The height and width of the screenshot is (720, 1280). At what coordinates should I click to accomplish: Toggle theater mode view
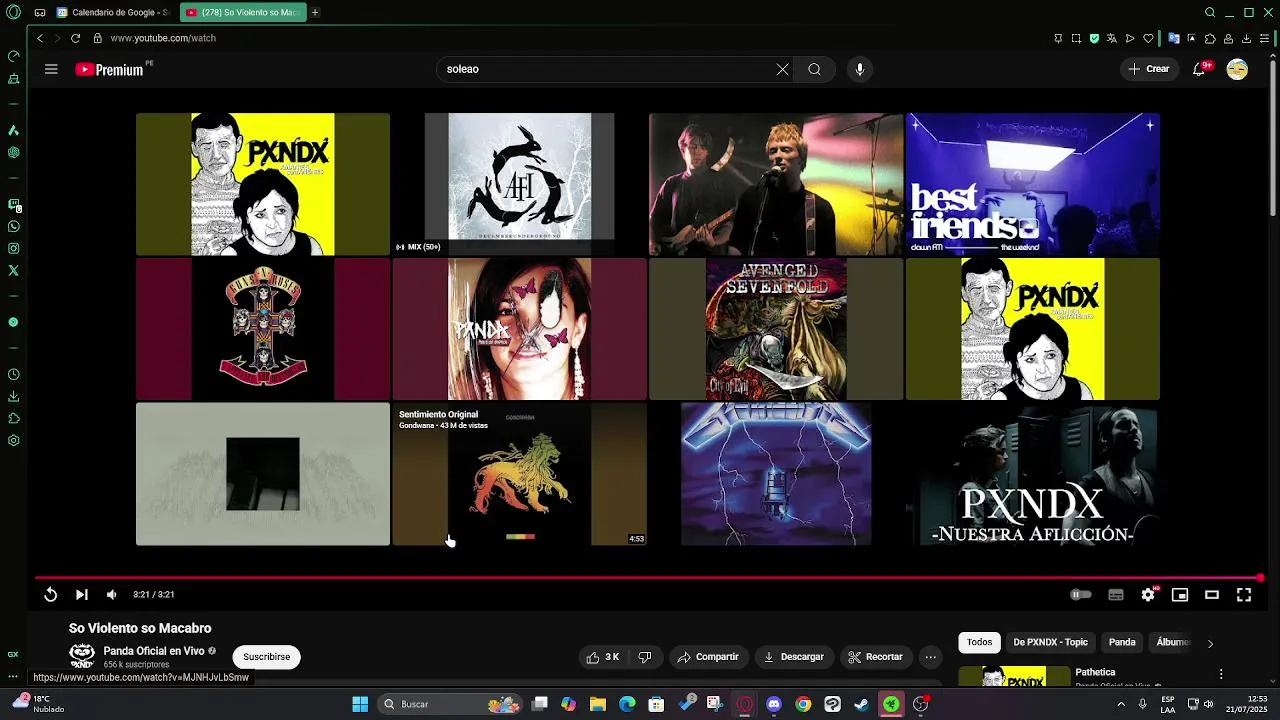pyautogui.click(x=1212, y=595)
